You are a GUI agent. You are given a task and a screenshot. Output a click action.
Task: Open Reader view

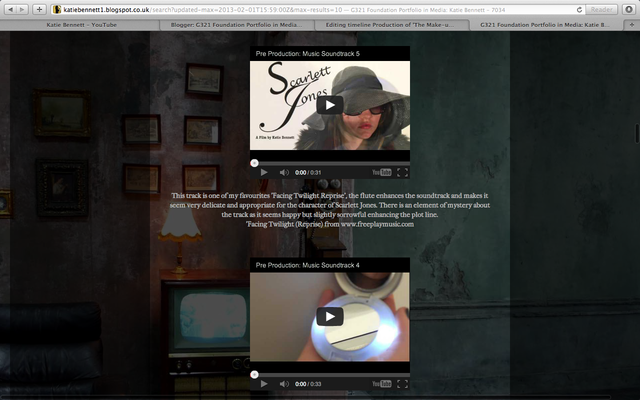[x=601, y=9]
